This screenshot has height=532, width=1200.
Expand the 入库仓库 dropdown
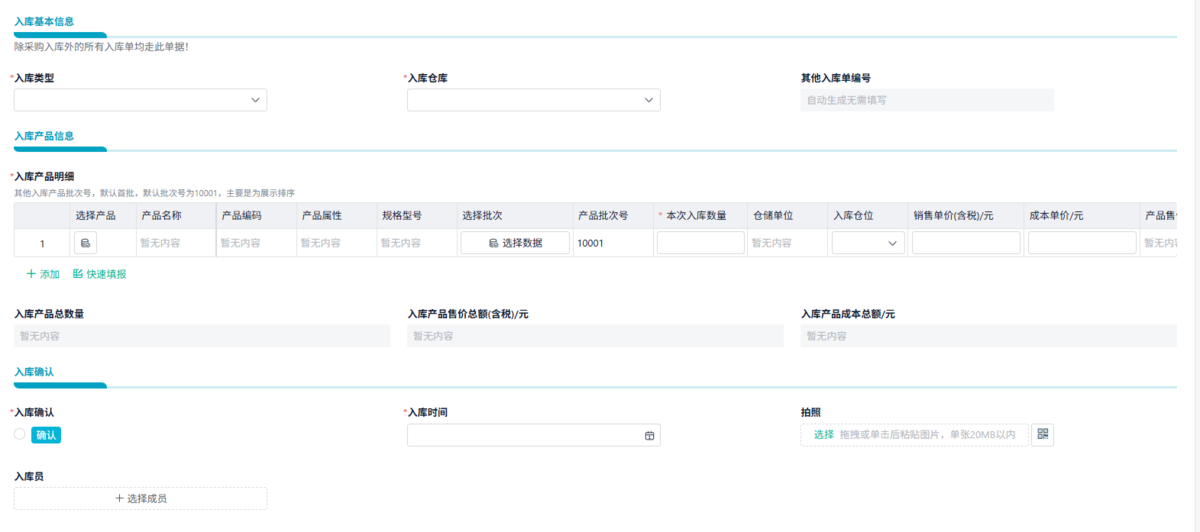533,100
